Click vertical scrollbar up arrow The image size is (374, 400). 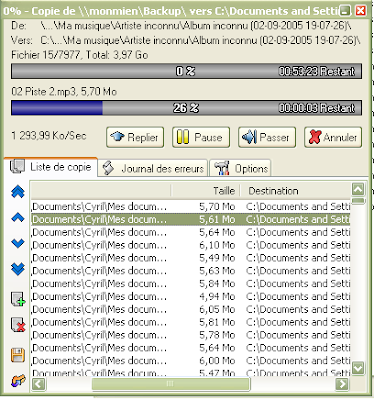358,190
